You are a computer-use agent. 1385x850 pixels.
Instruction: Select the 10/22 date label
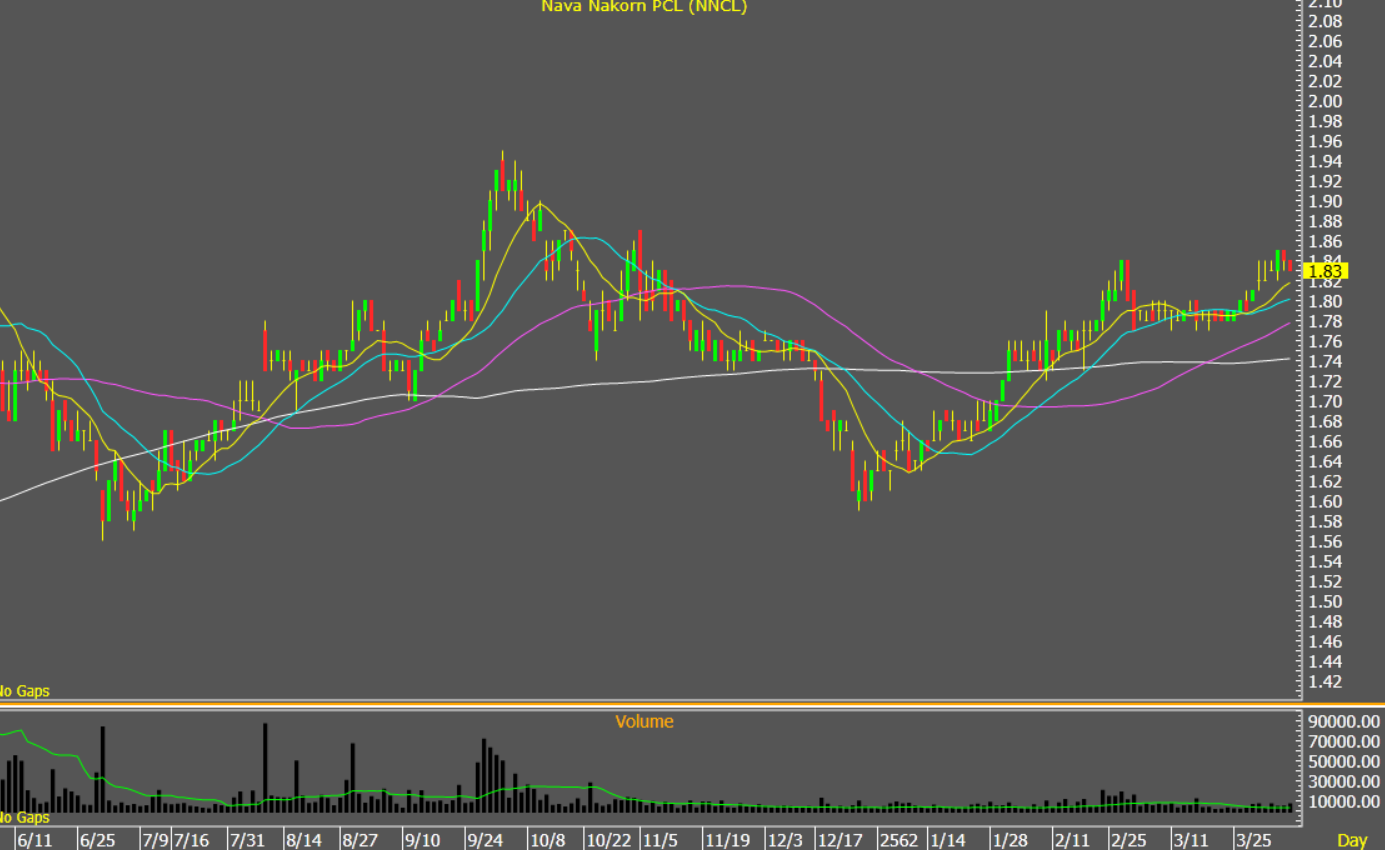[x=608, y=840]
